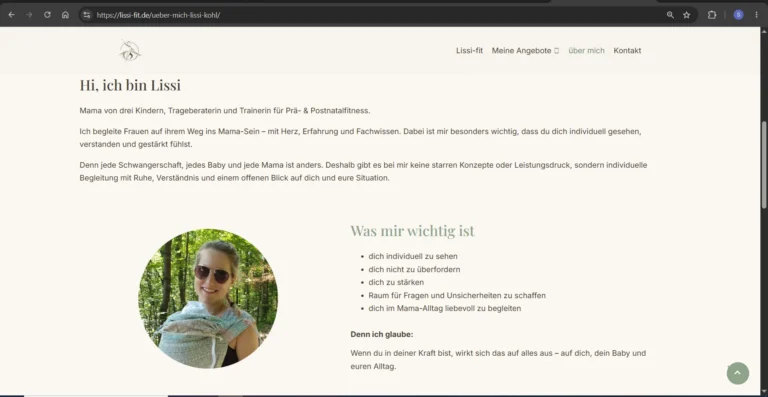Select the über mich navigation item
768x397 pixels.
tap(586, 50)
